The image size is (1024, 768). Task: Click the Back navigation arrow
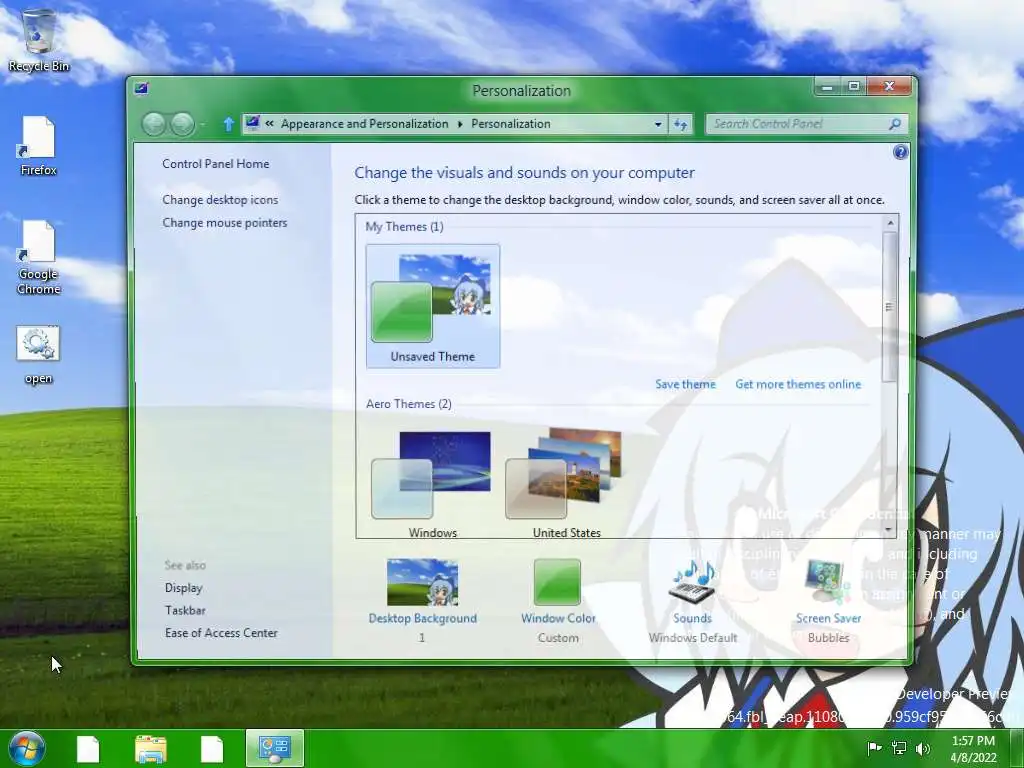click(154, 124)
